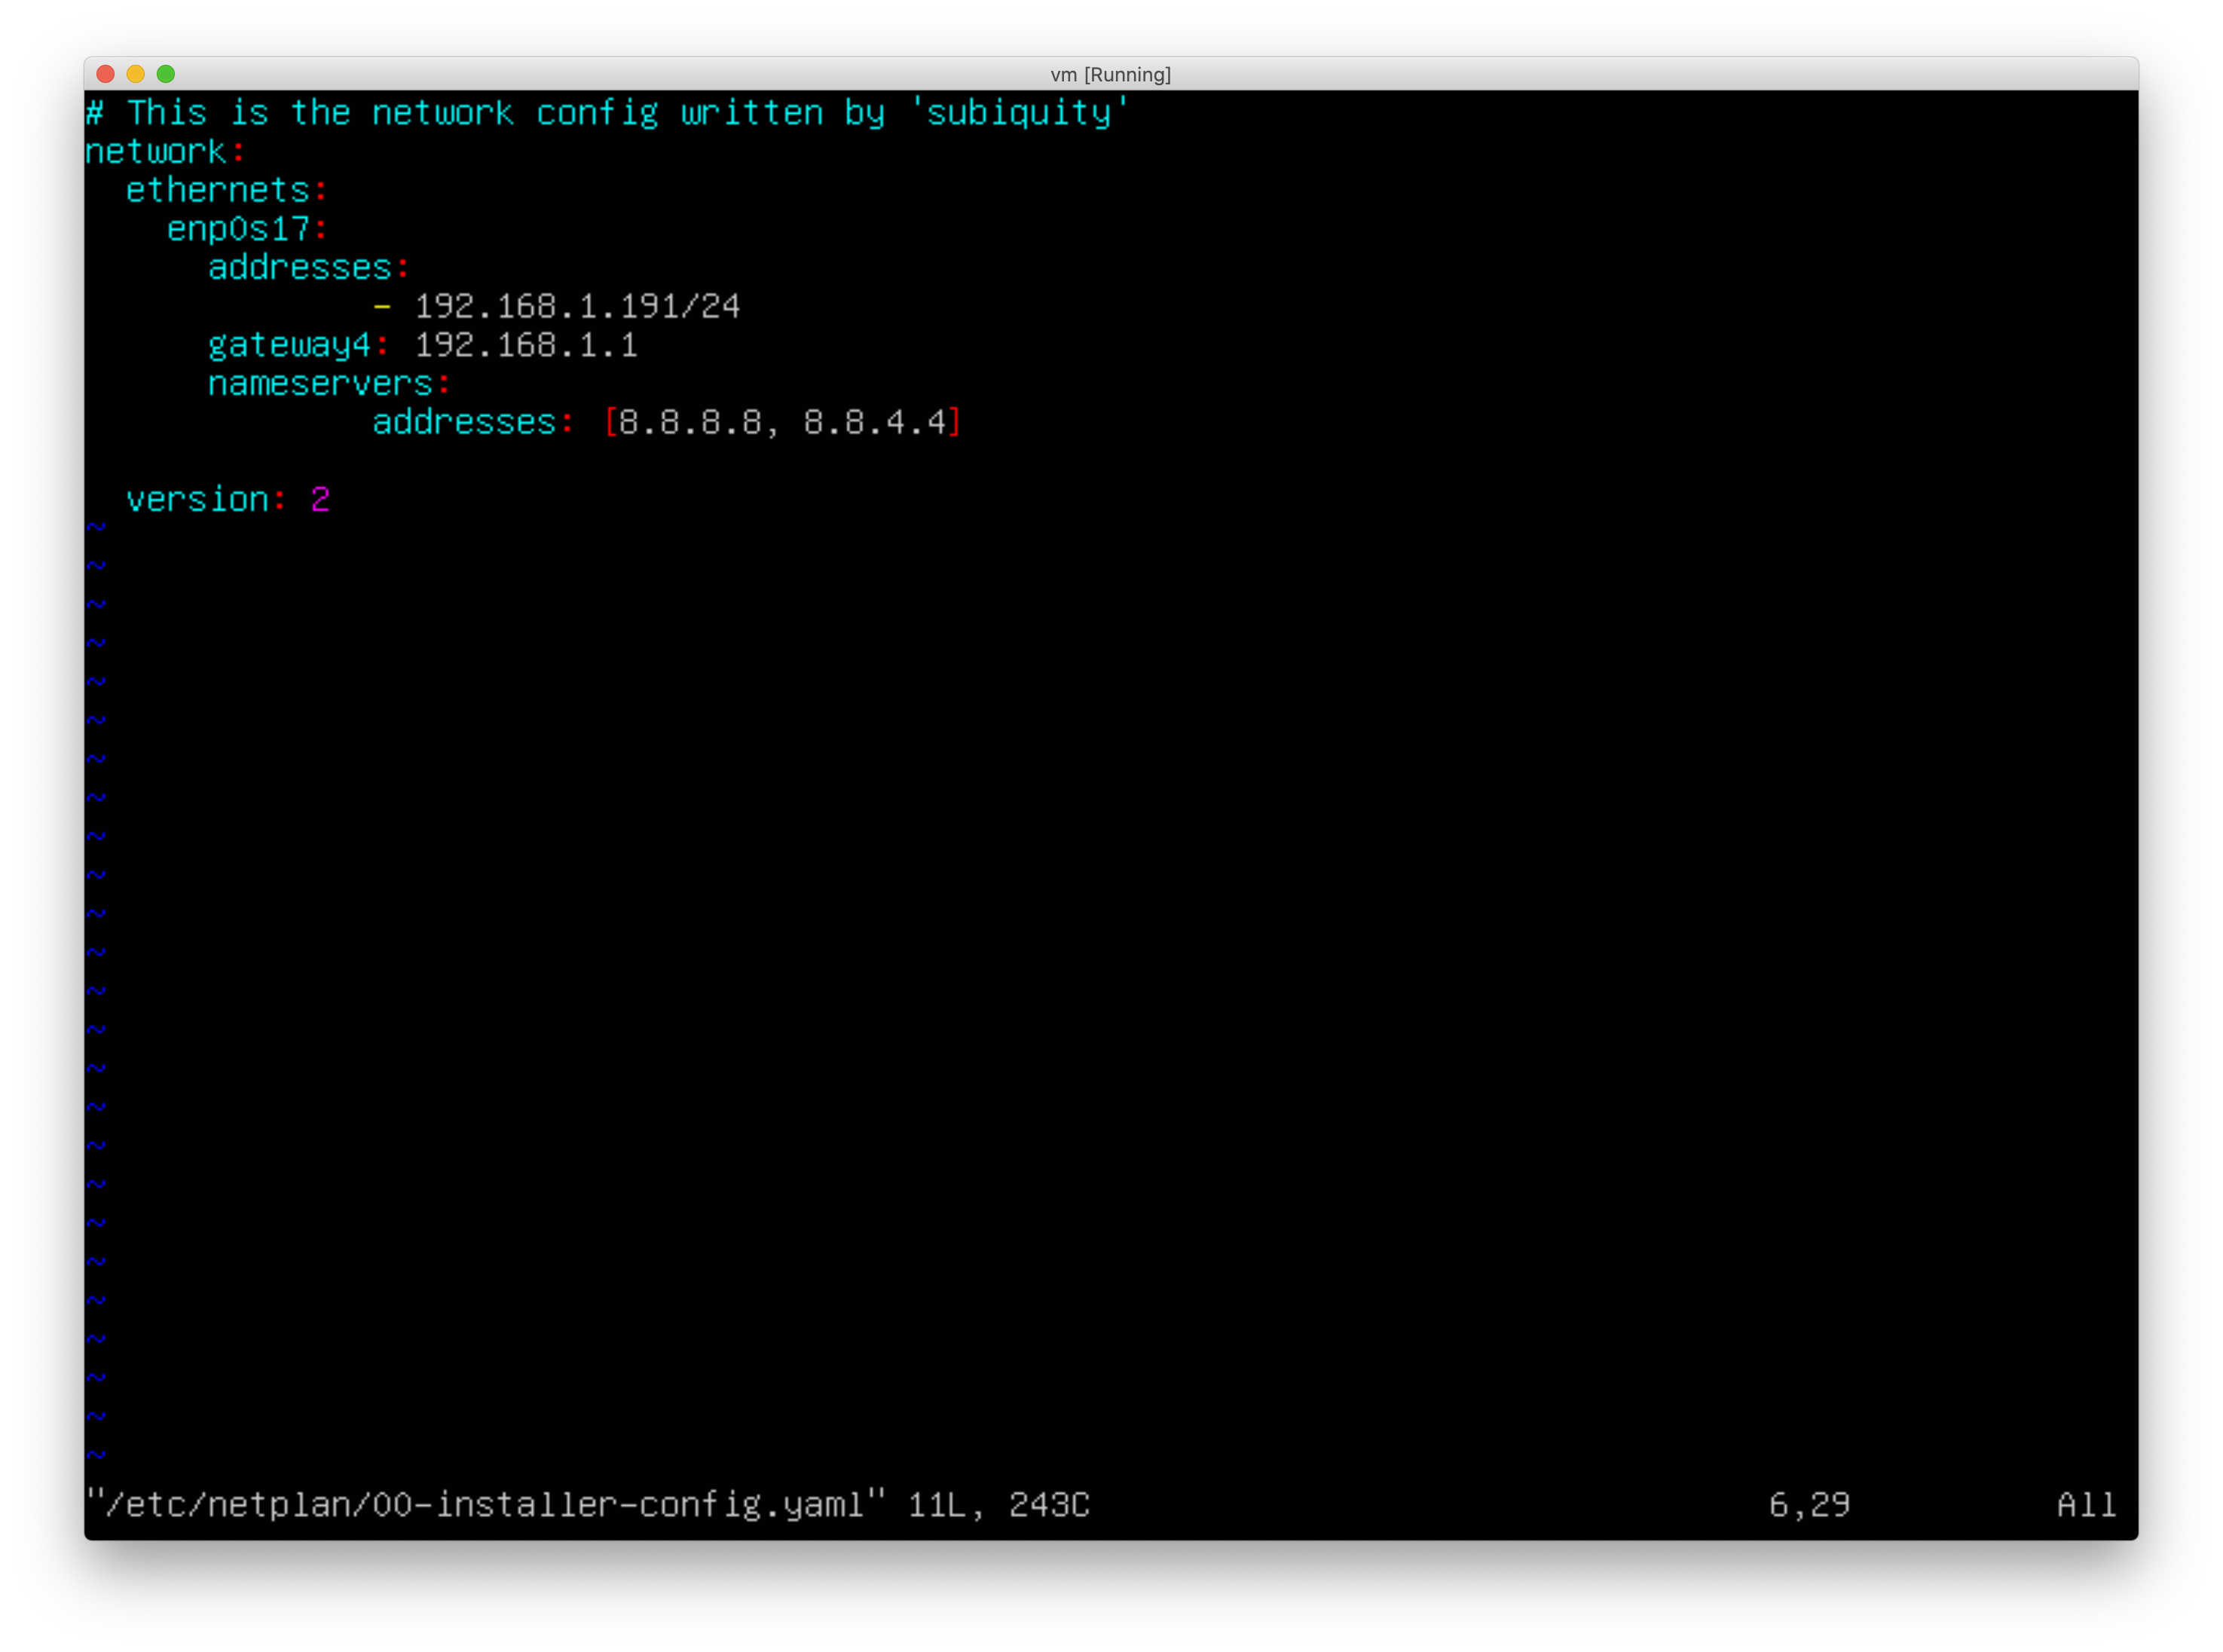
Task: Click the red close window button
Action: (105, 74)
